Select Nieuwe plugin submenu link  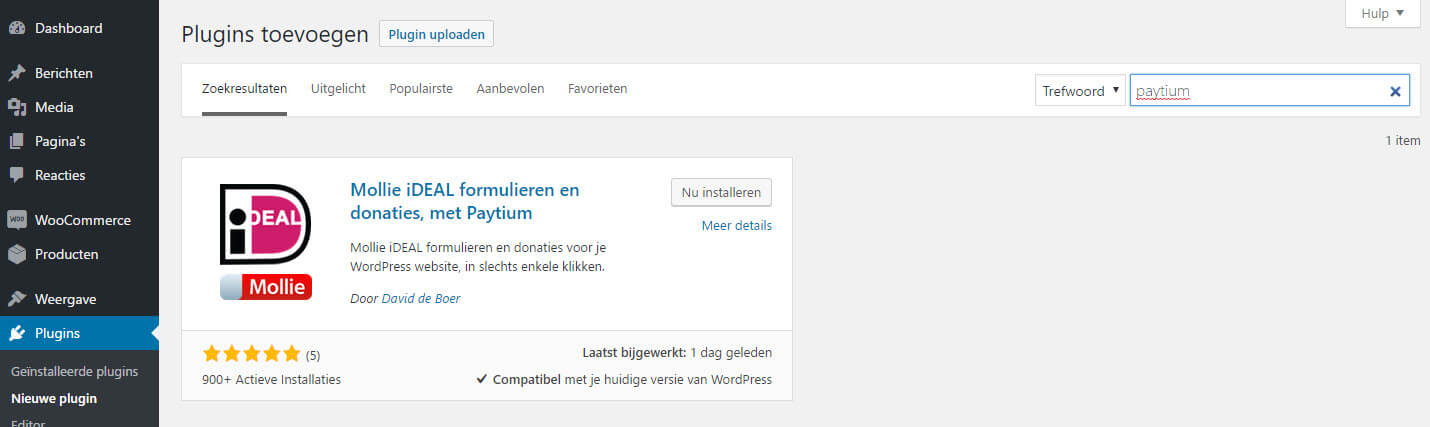(x=54, y=398)
